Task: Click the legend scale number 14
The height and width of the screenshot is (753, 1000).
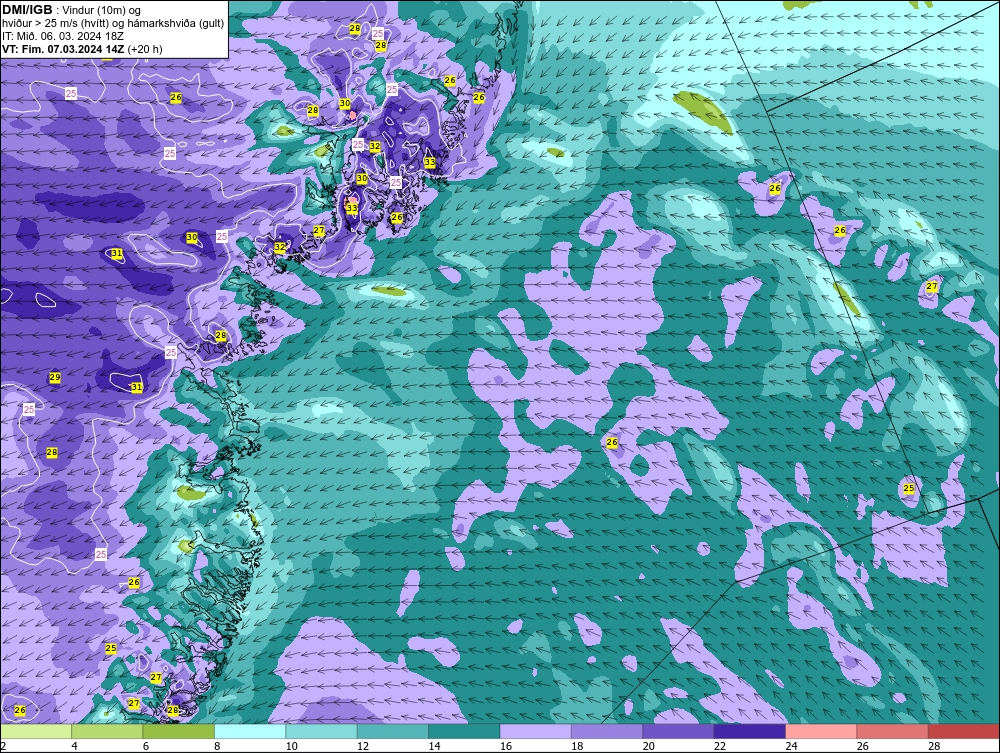Action: pyautogui.click(x=434, y=746)
